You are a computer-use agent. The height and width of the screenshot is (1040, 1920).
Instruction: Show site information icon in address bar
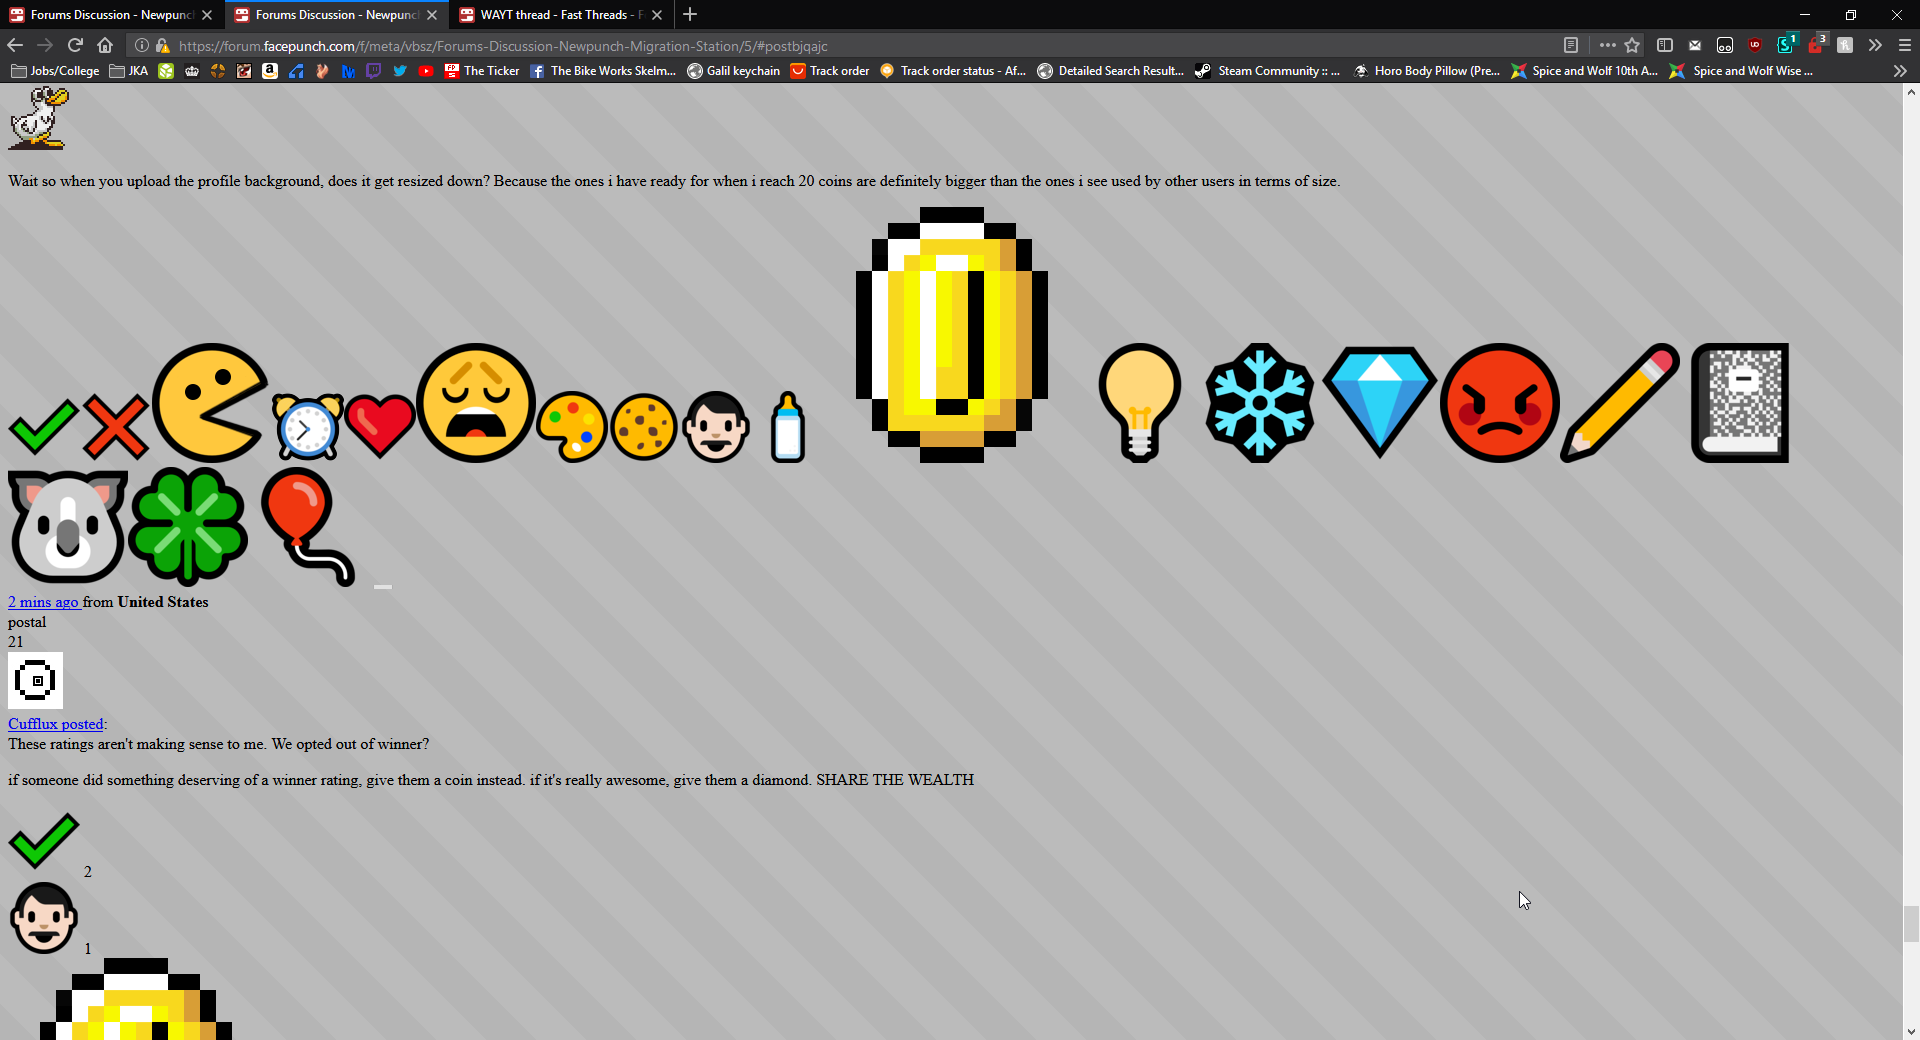(x=142, y=45)
